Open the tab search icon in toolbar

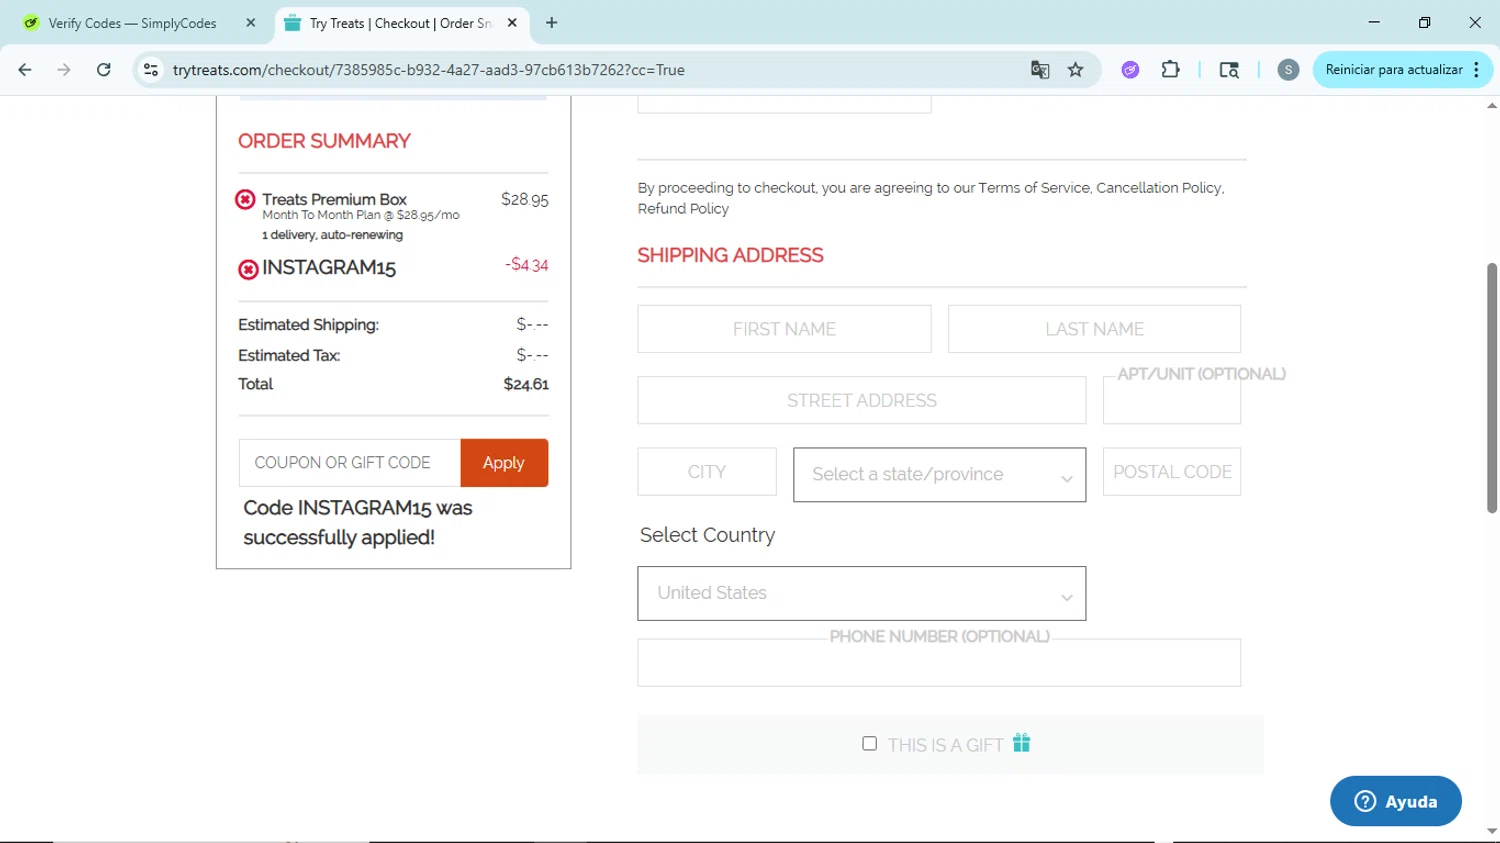click(1229, 70)
